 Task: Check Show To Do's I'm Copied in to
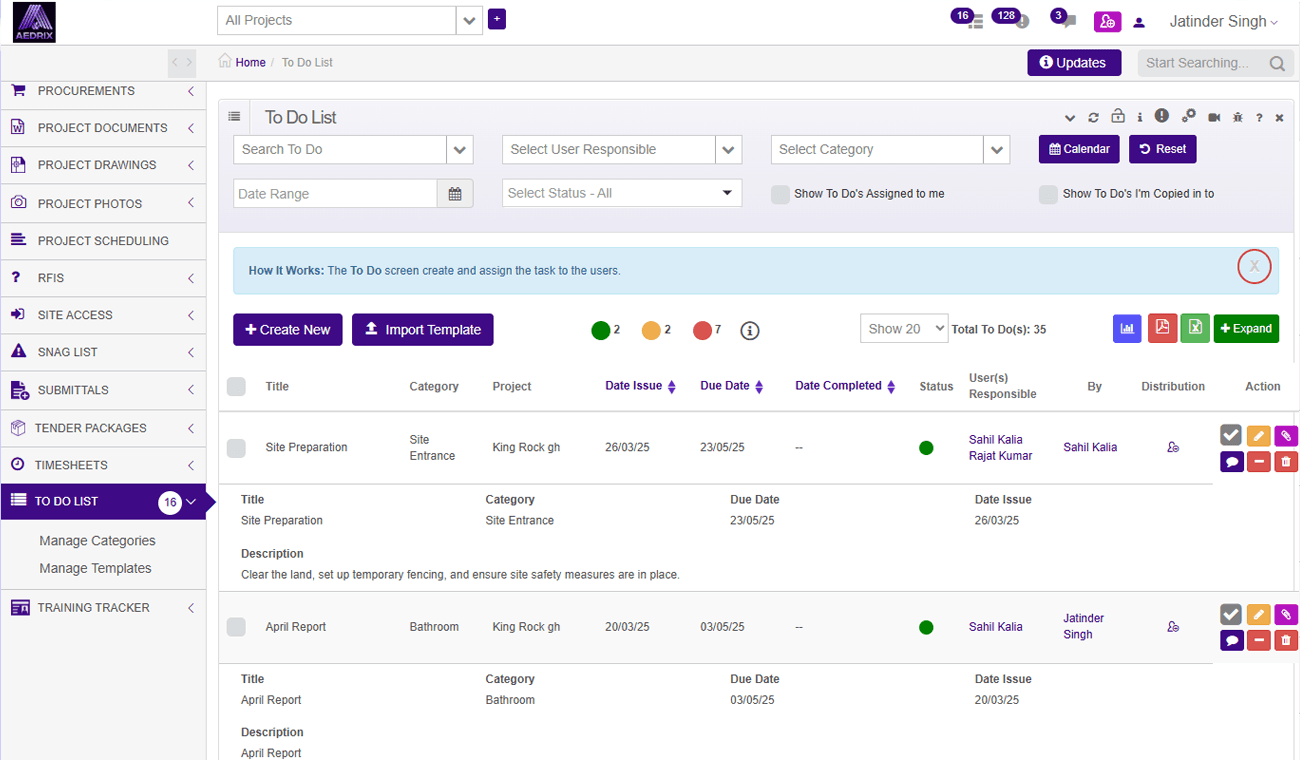(1048, 194)
